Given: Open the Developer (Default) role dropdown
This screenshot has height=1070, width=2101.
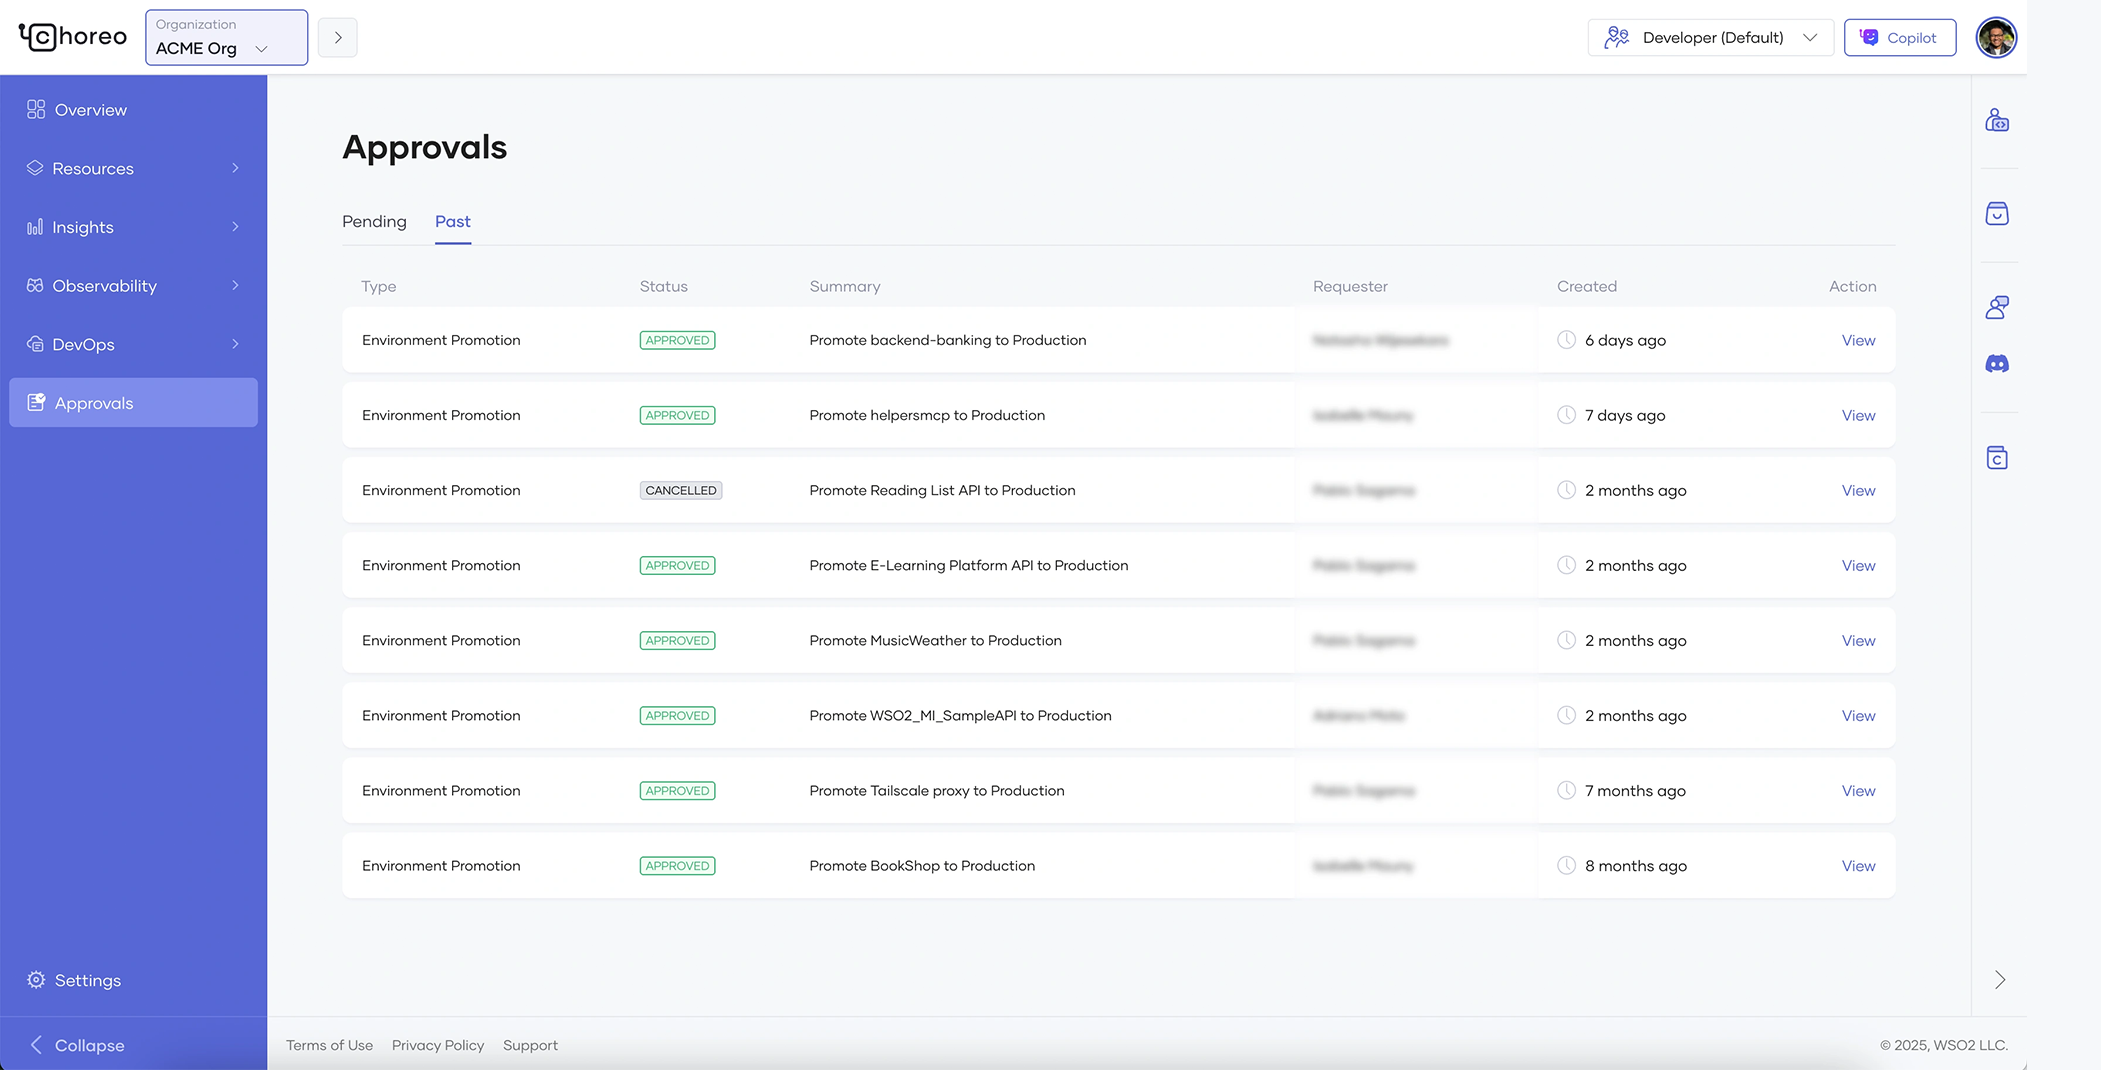Looking at the screenshot, I should point(1710,37).
